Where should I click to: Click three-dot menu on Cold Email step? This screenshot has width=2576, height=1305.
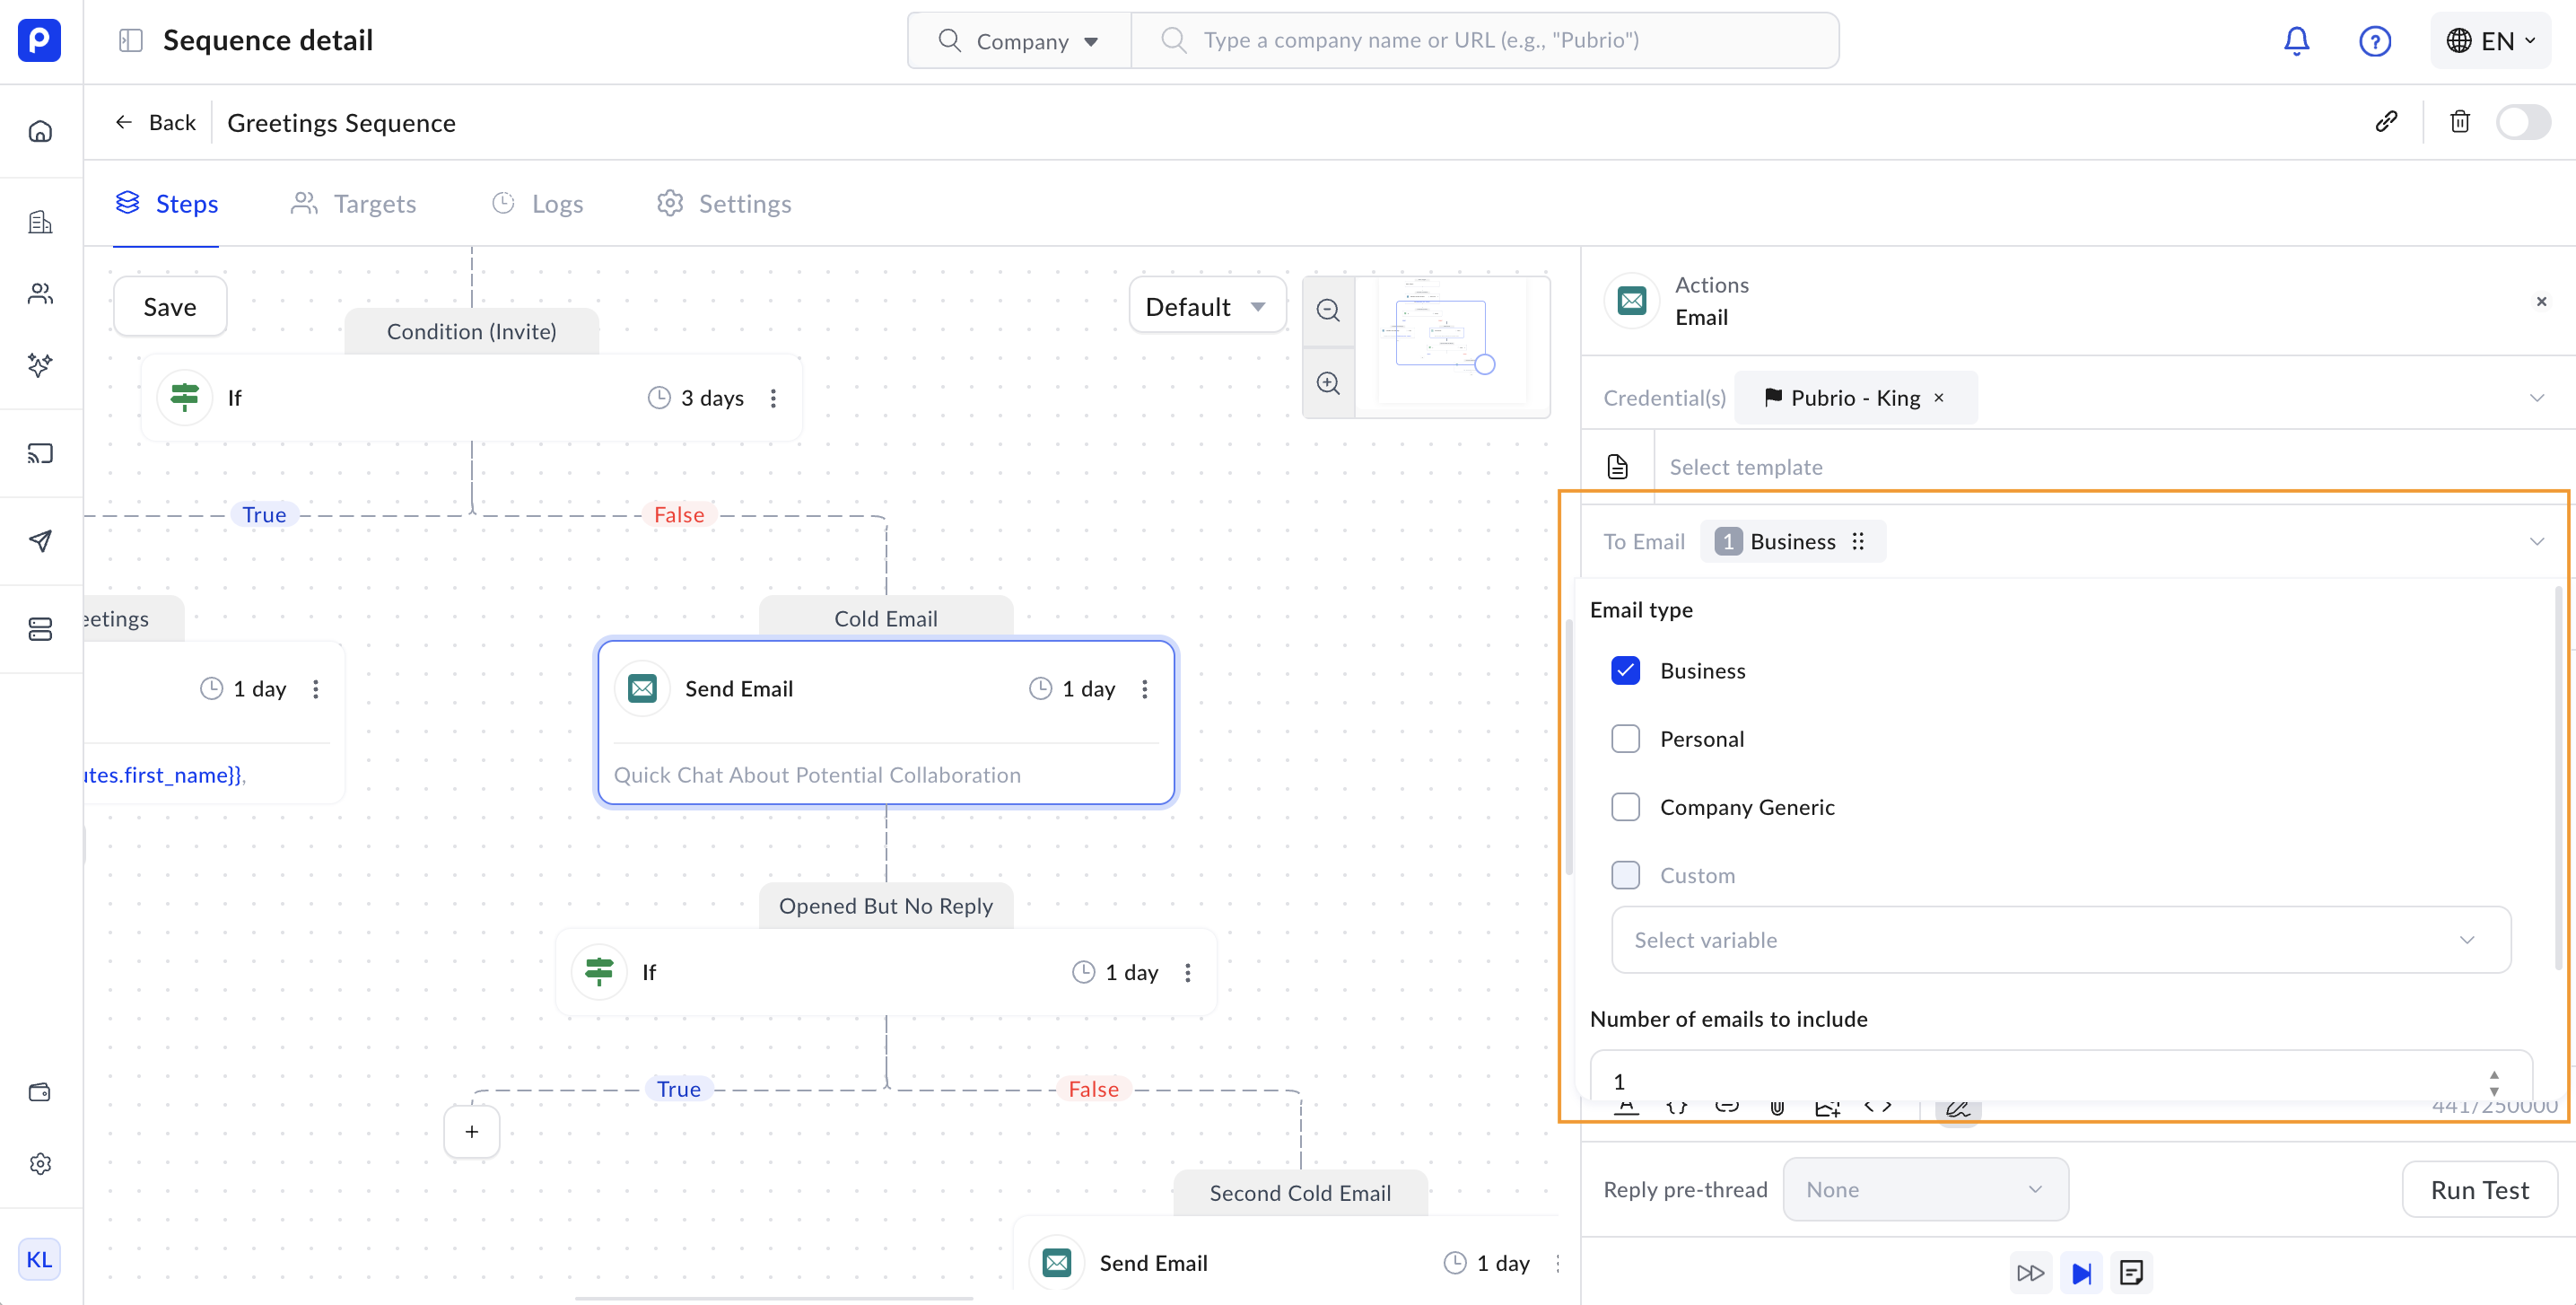click(1145, 689)
